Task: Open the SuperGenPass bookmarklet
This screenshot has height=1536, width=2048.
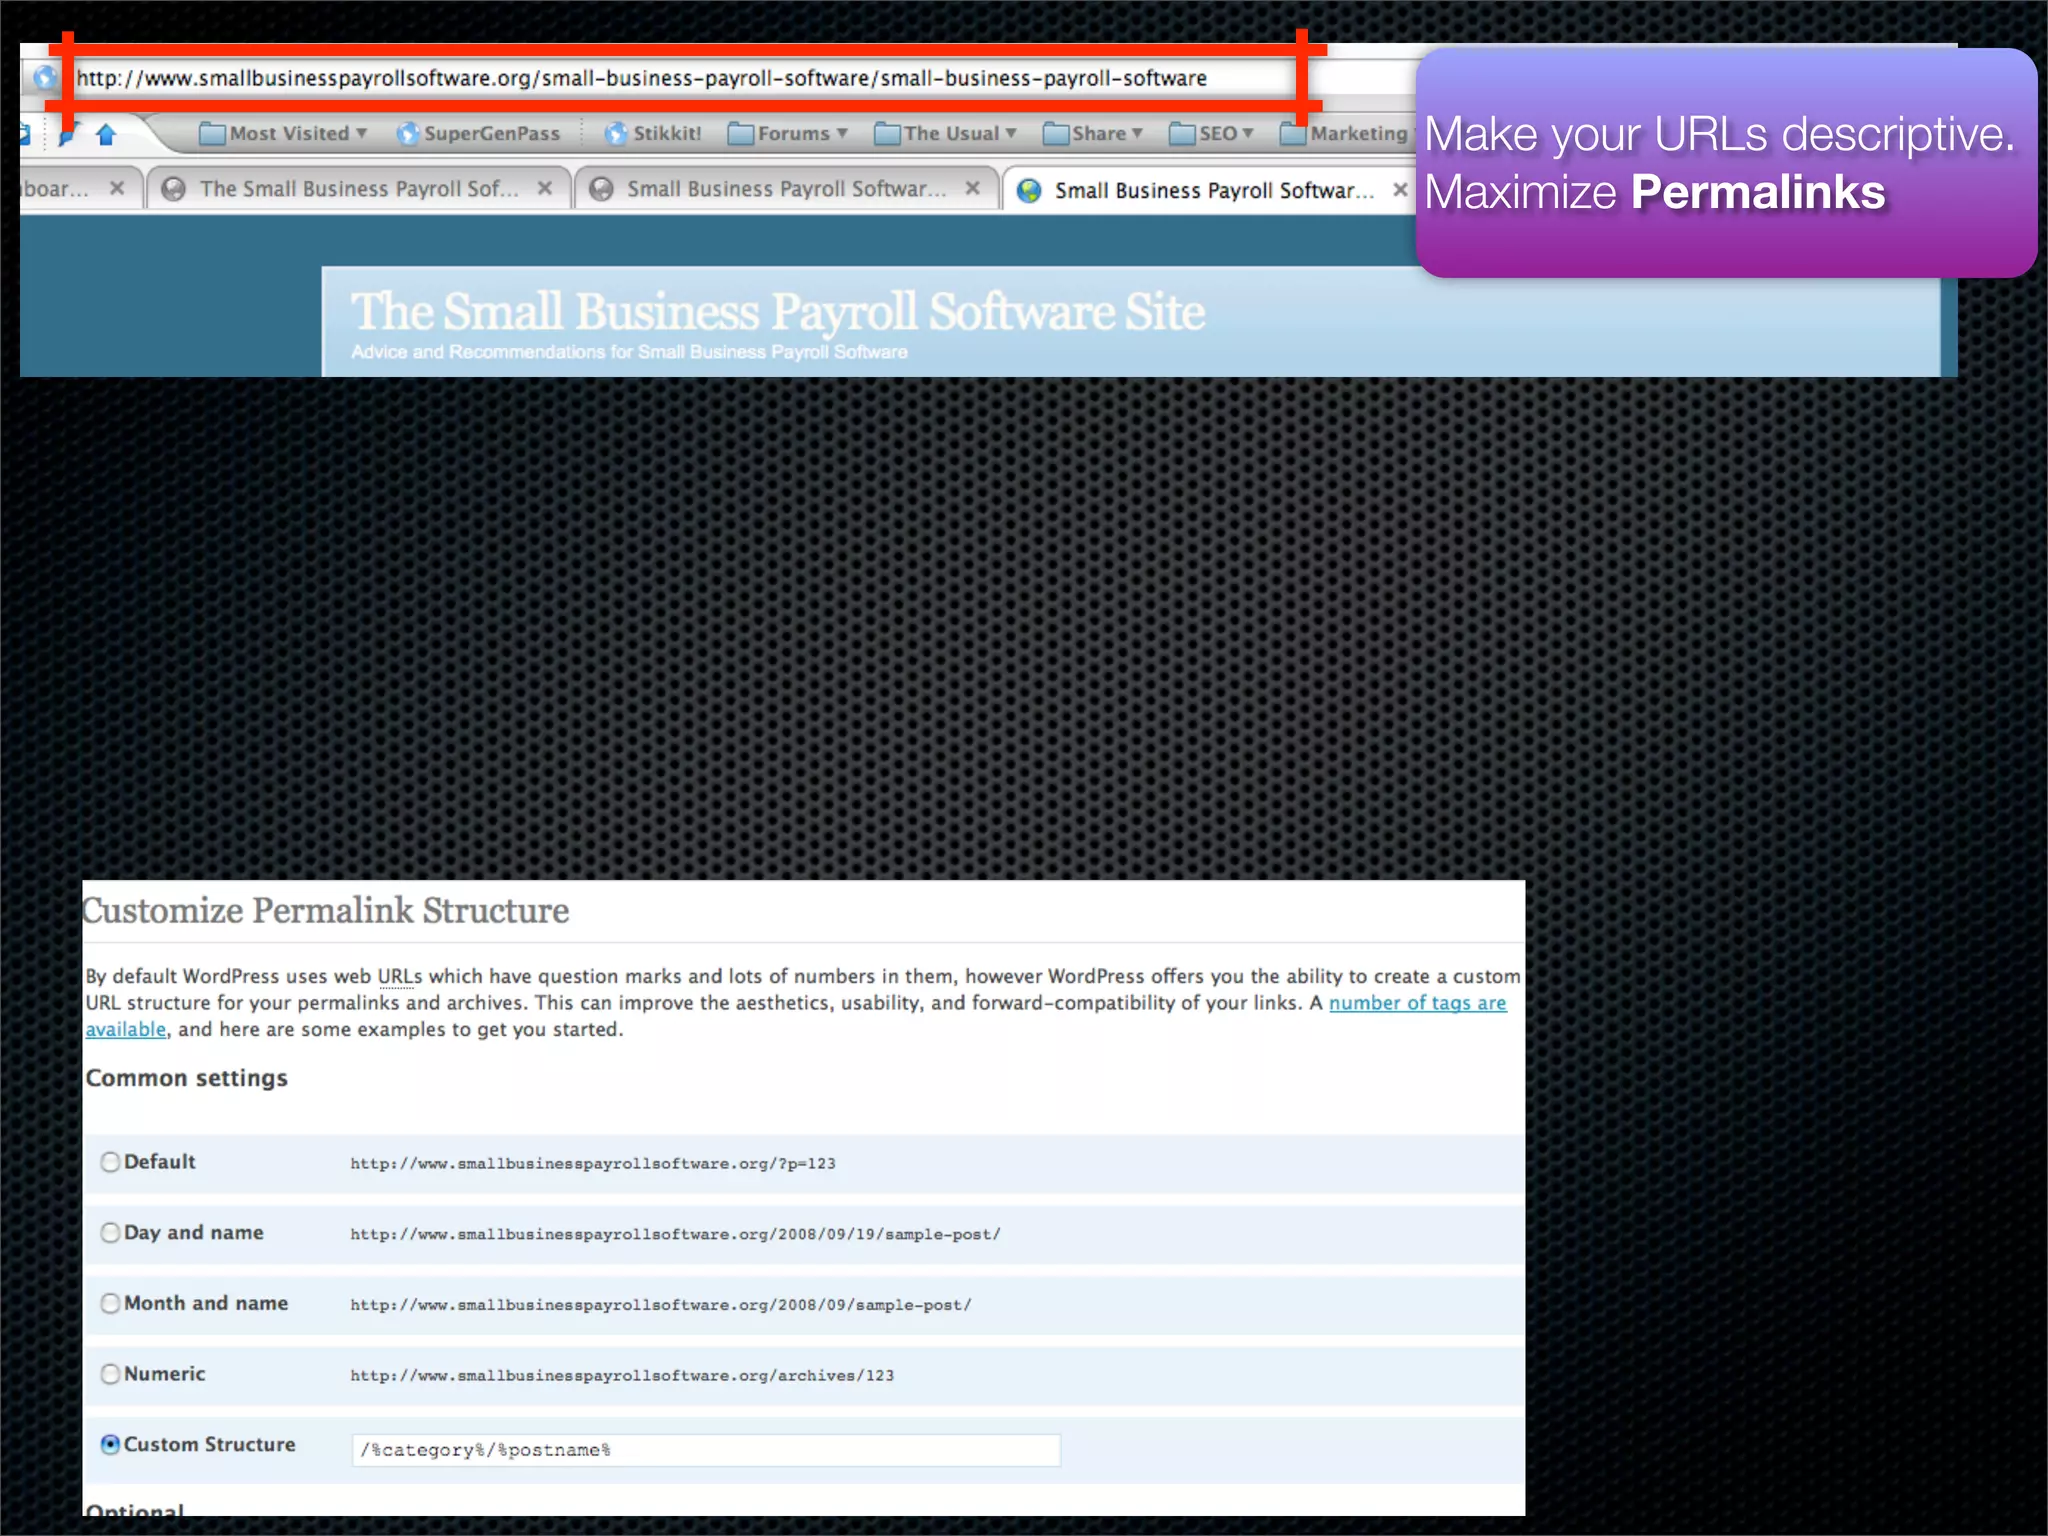Action: point(478,134)
